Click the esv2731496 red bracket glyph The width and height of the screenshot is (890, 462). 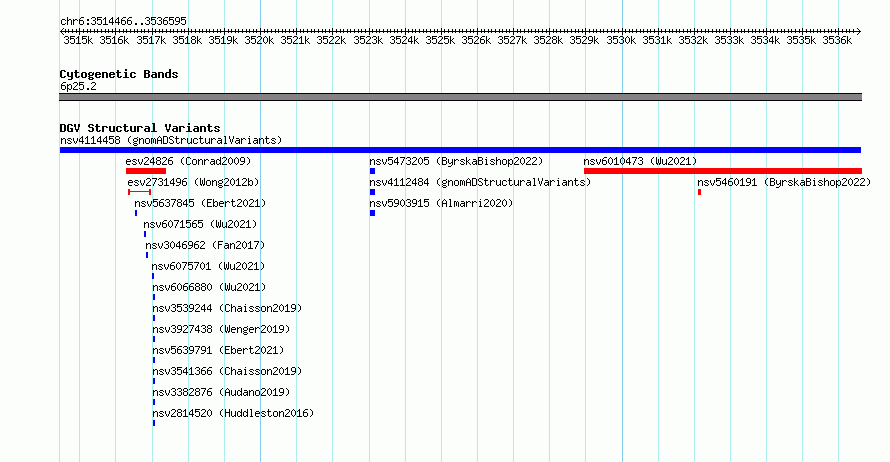coord(140,192)
